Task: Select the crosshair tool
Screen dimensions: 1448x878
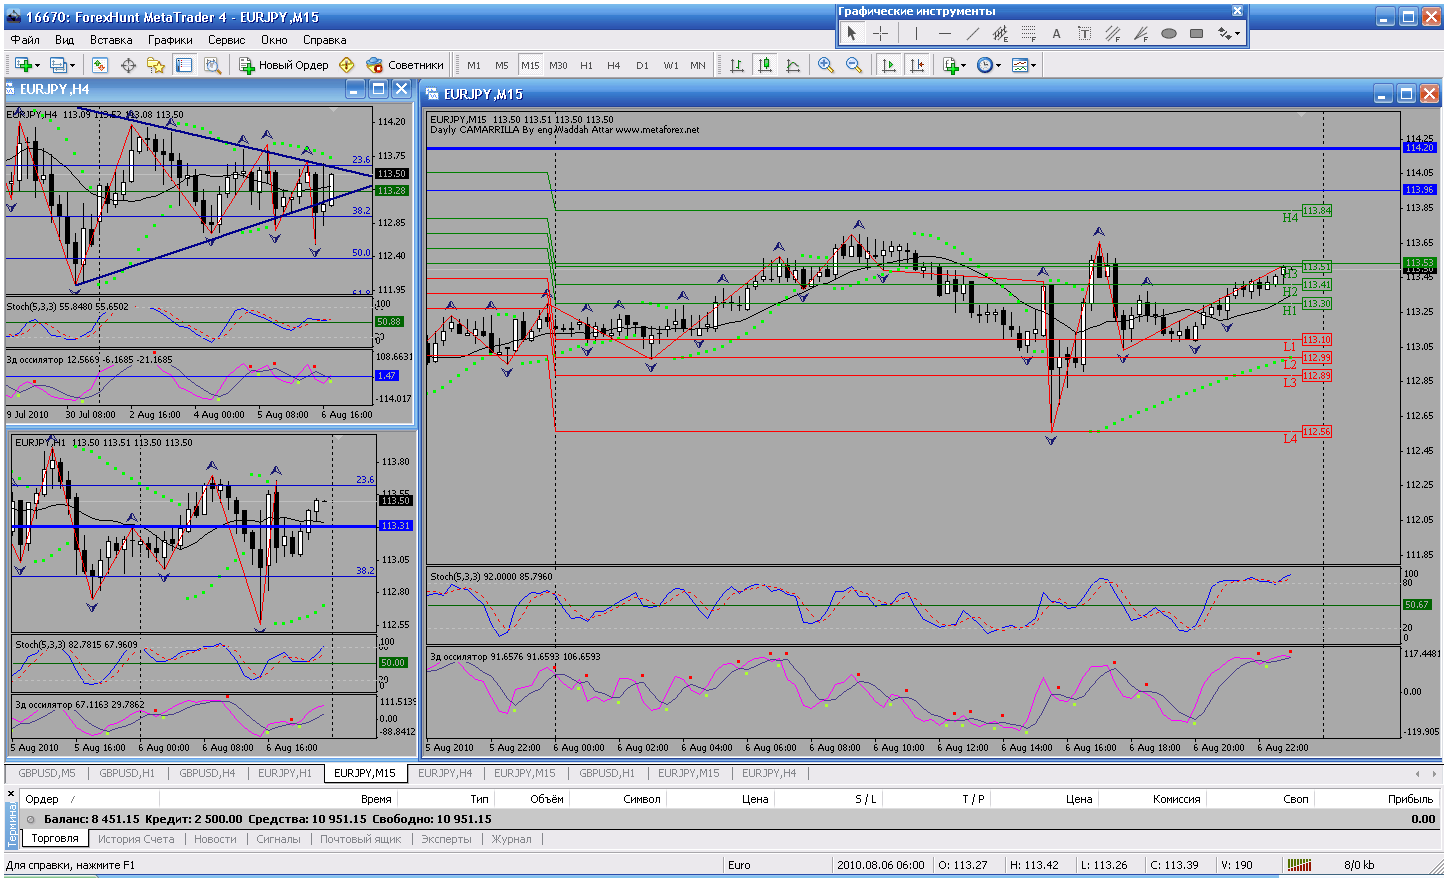Action: point(880,33)
